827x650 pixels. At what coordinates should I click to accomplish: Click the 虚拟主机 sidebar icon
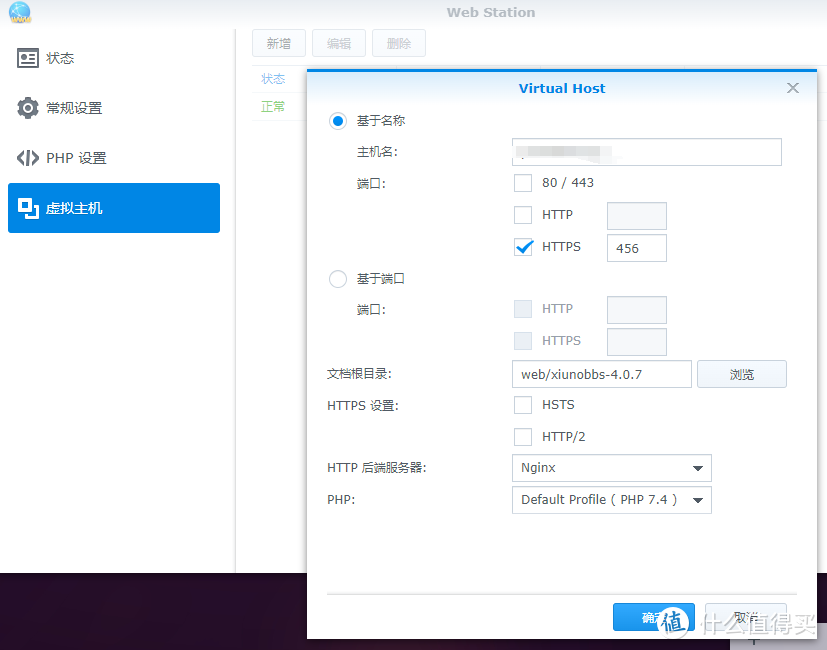(28, 208)
